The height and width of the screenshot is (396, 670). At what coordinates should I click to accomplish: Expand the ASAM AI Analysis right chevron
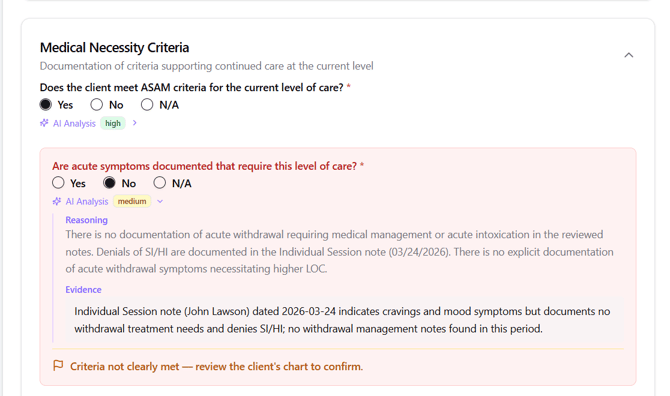135,123
